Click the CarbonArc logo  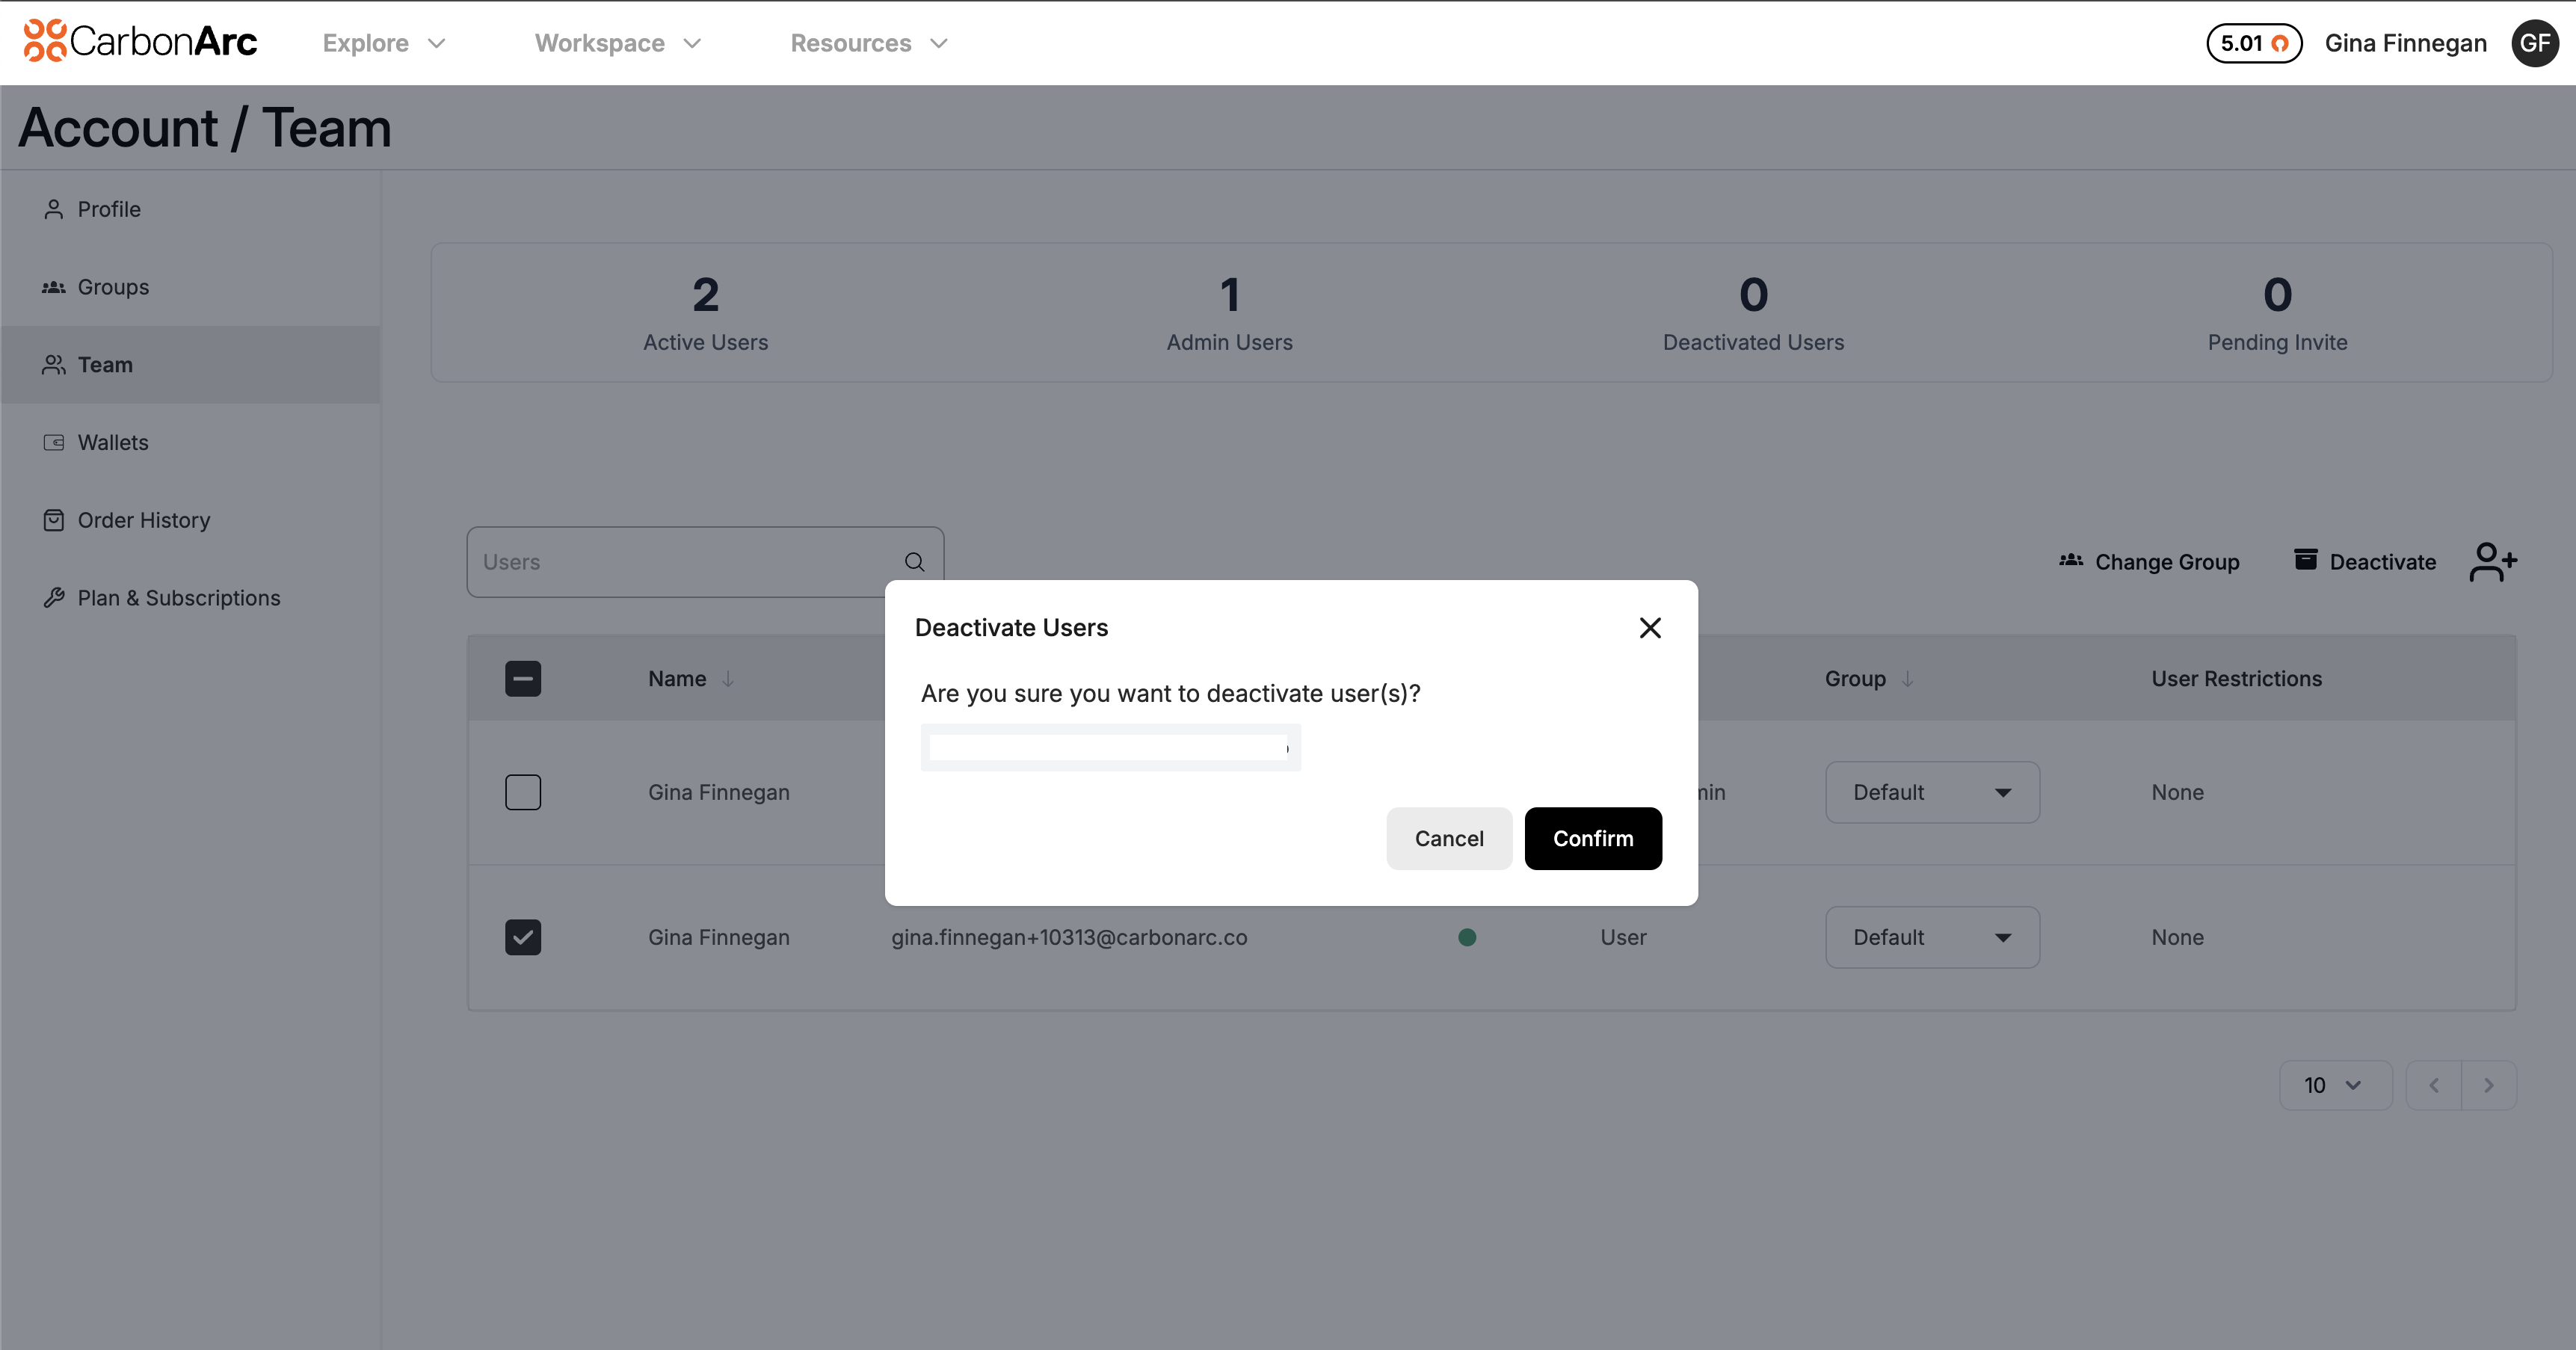141,41
